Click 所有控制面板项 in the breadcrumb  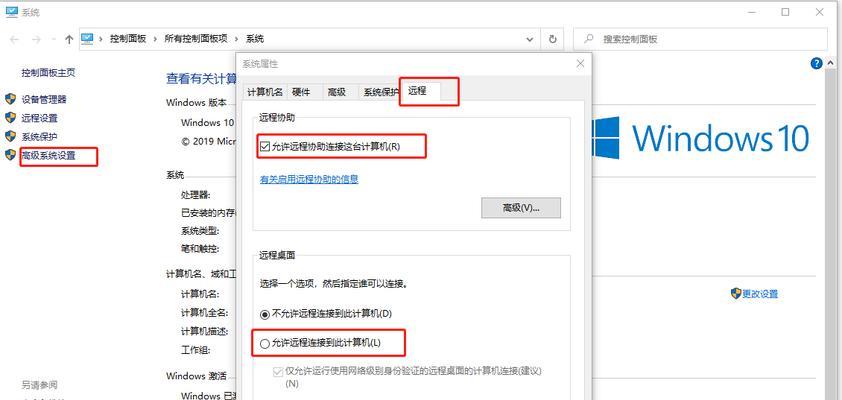point(195,39)
